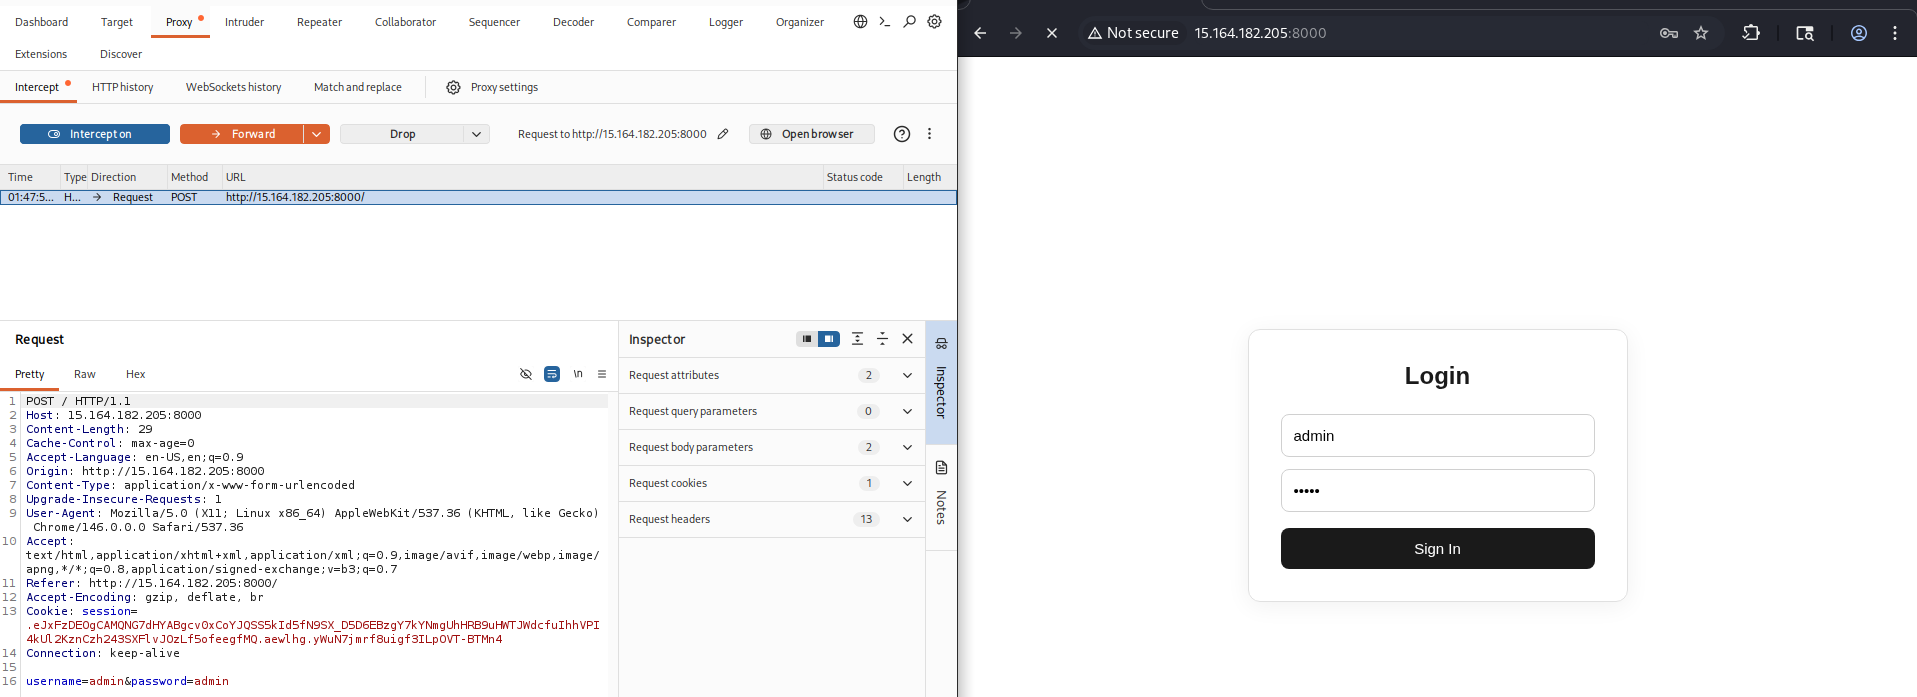Open the Notes side tab
The height and width of the screenshot is (697, 1917).
tap(941, 497)
